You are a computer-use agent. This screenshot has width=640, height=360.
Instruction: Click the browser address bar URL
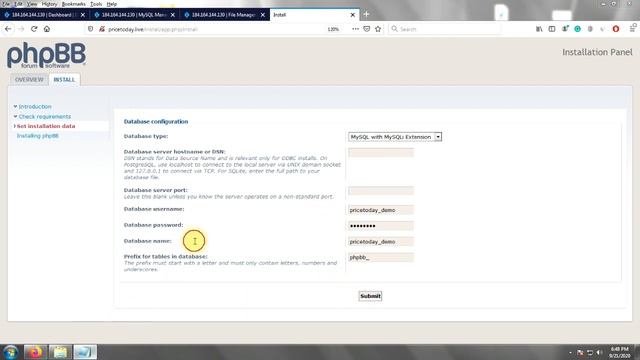point(153,29)
